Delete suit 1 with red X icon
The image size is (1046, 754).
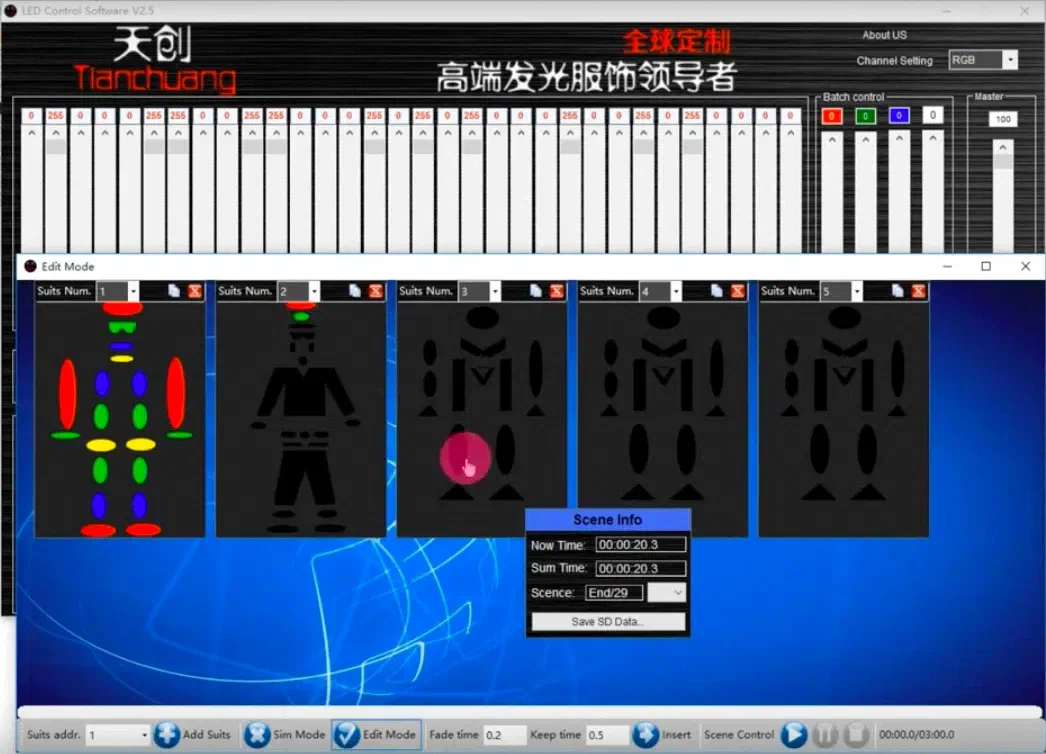click(x=195, y=291)
